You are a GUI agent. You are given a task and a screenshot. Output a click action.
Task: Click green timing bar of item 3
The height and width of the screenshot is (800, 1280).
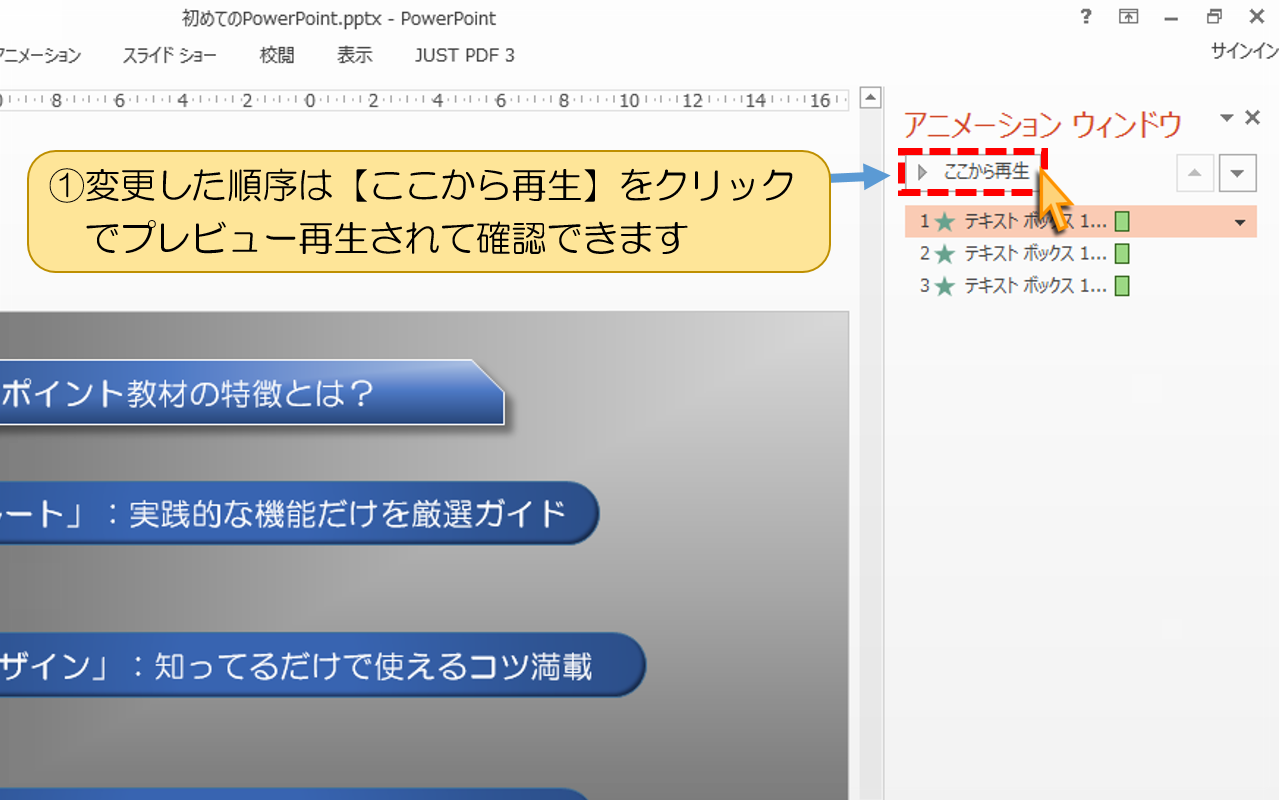point(1122,286)
